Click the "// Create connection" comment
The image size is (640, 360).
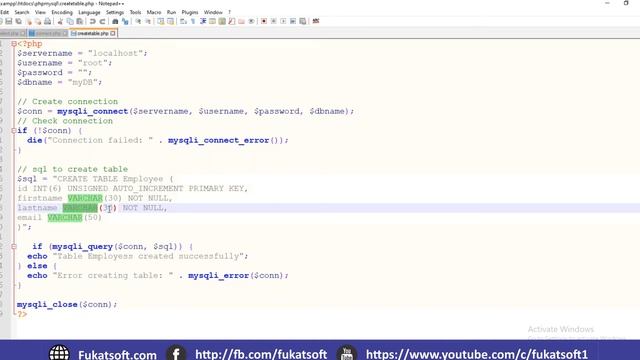click(67, 102)
